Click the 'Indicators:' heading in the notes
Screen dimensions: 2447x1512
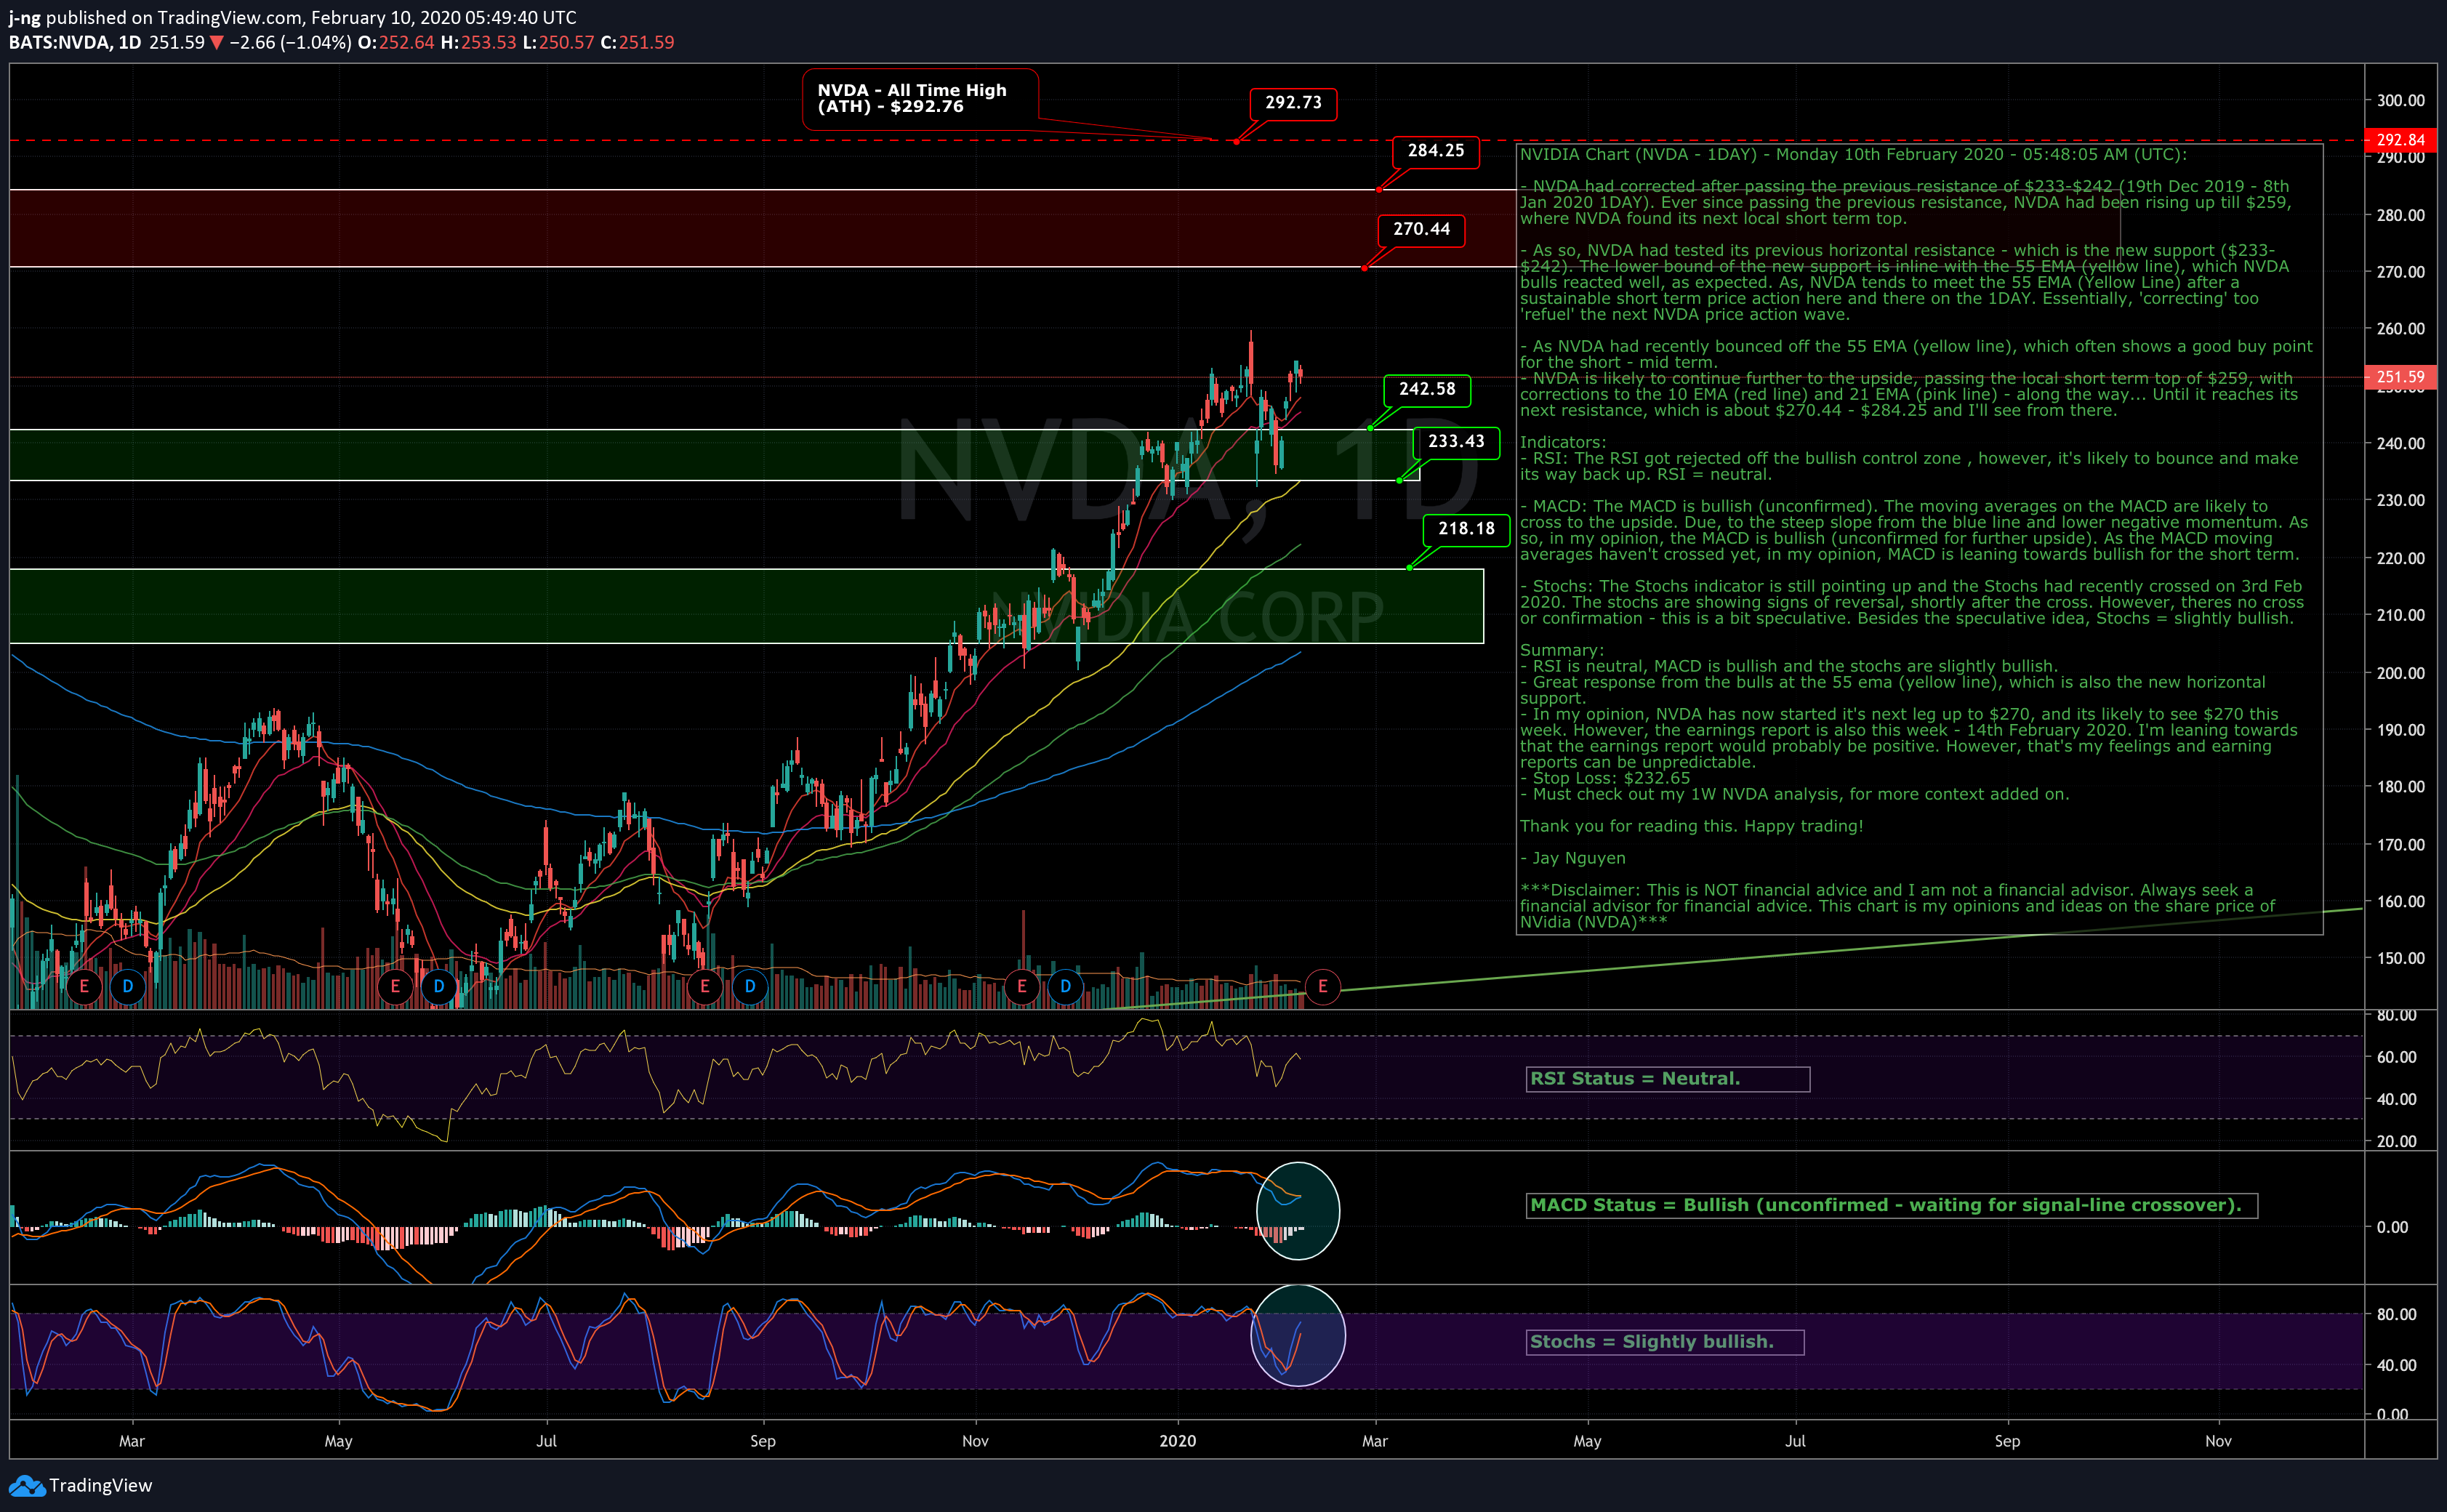pos(1563,442)
